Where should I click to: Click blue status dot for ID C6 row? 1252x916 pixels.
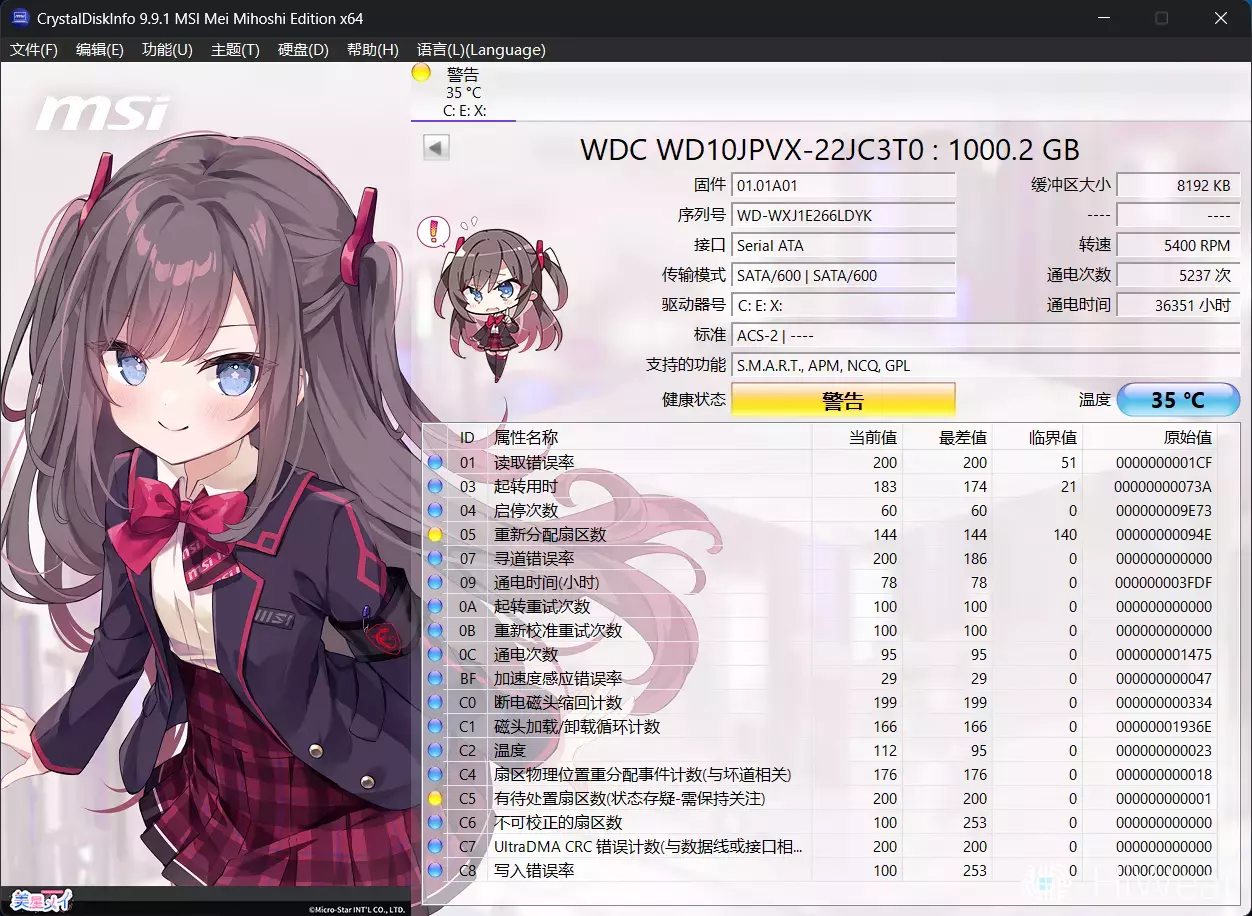tap(435, 822)
